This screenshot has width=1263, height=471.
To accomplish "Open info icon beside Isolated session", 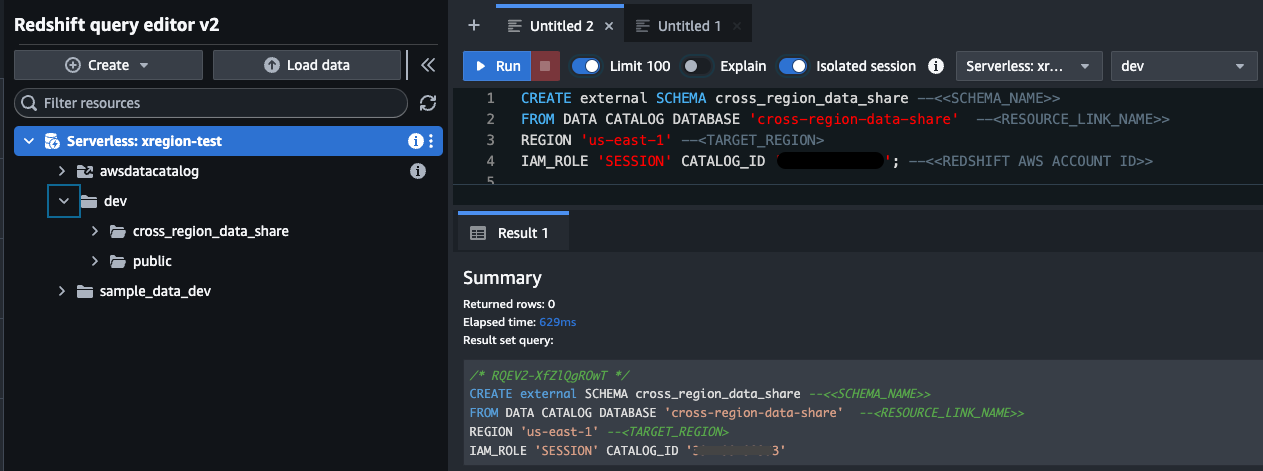I will [936, 66].
